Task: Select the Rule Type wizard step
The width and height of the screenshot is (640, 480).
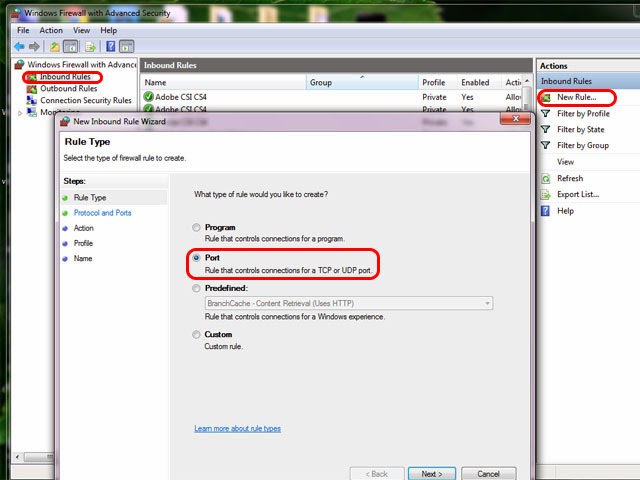Action: [90, 198]
